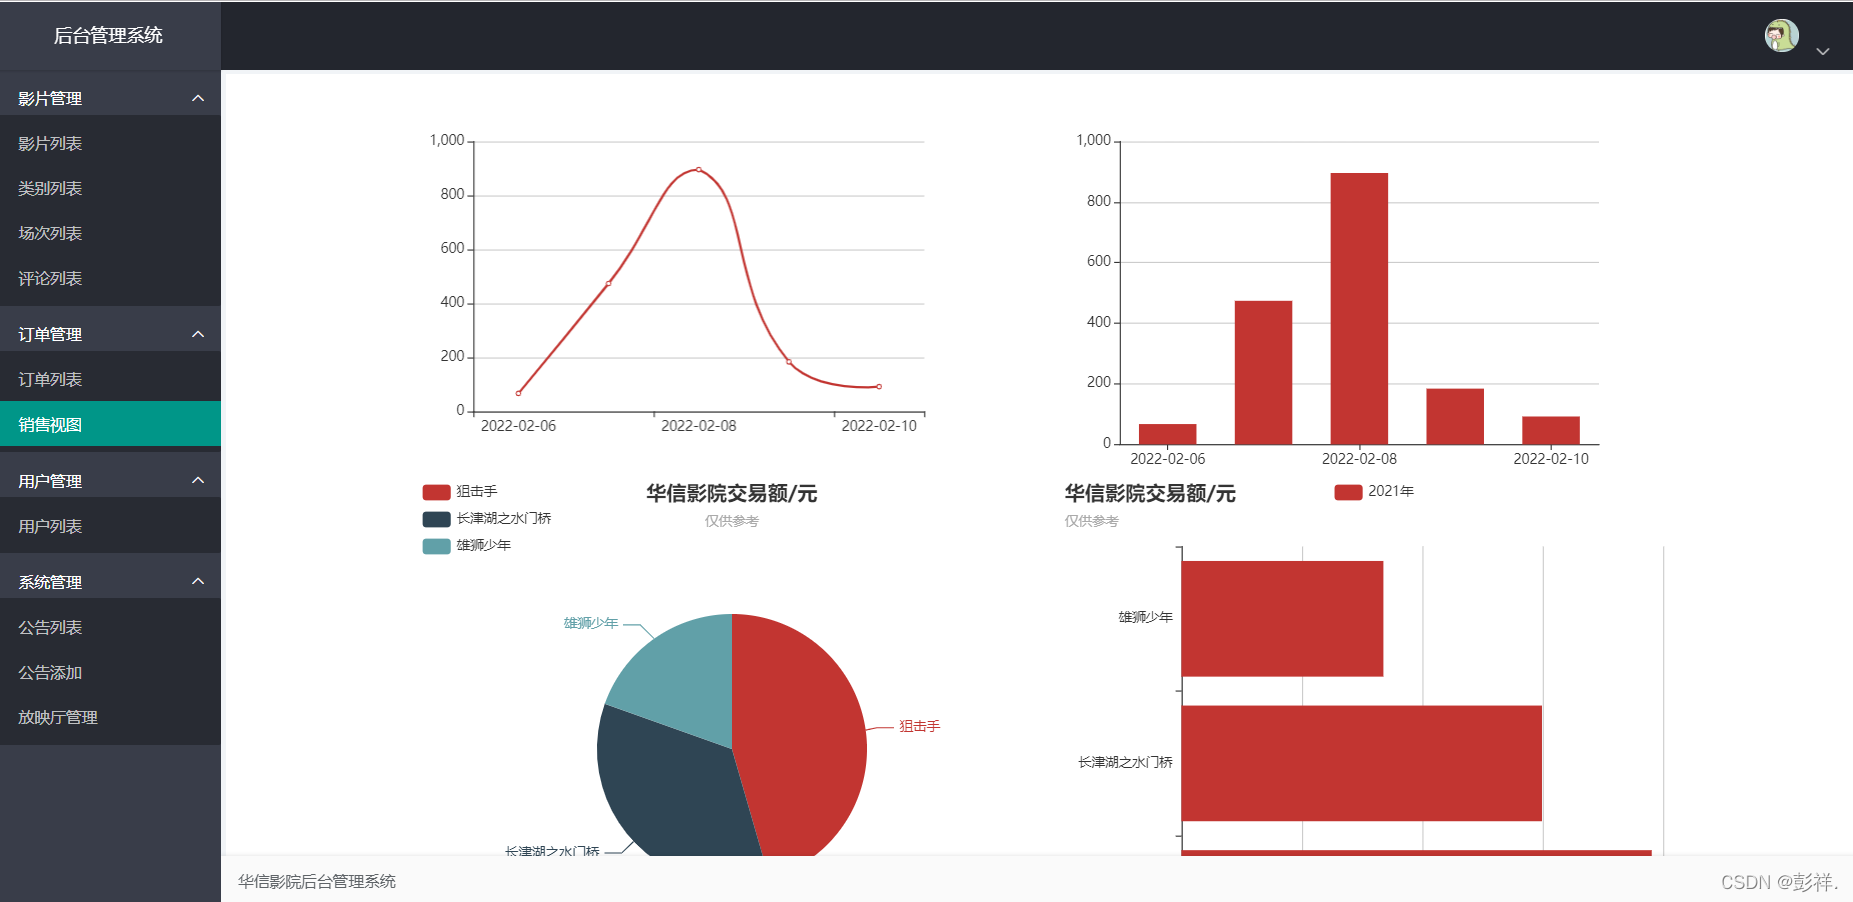Collapse the 系统管理 menu chevron
Image resolution: width=1853 pixels, height=902 pixels.
click(198, 582)
